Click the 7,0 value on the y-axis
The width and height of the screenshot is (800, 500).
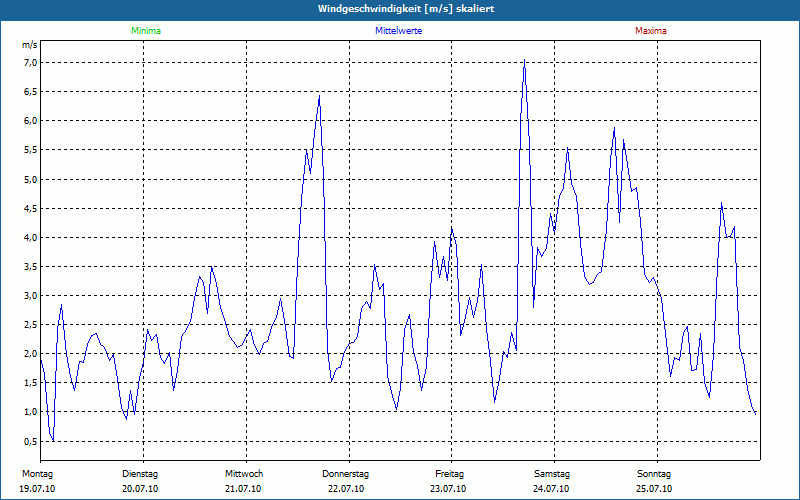[x=31, y=63]
